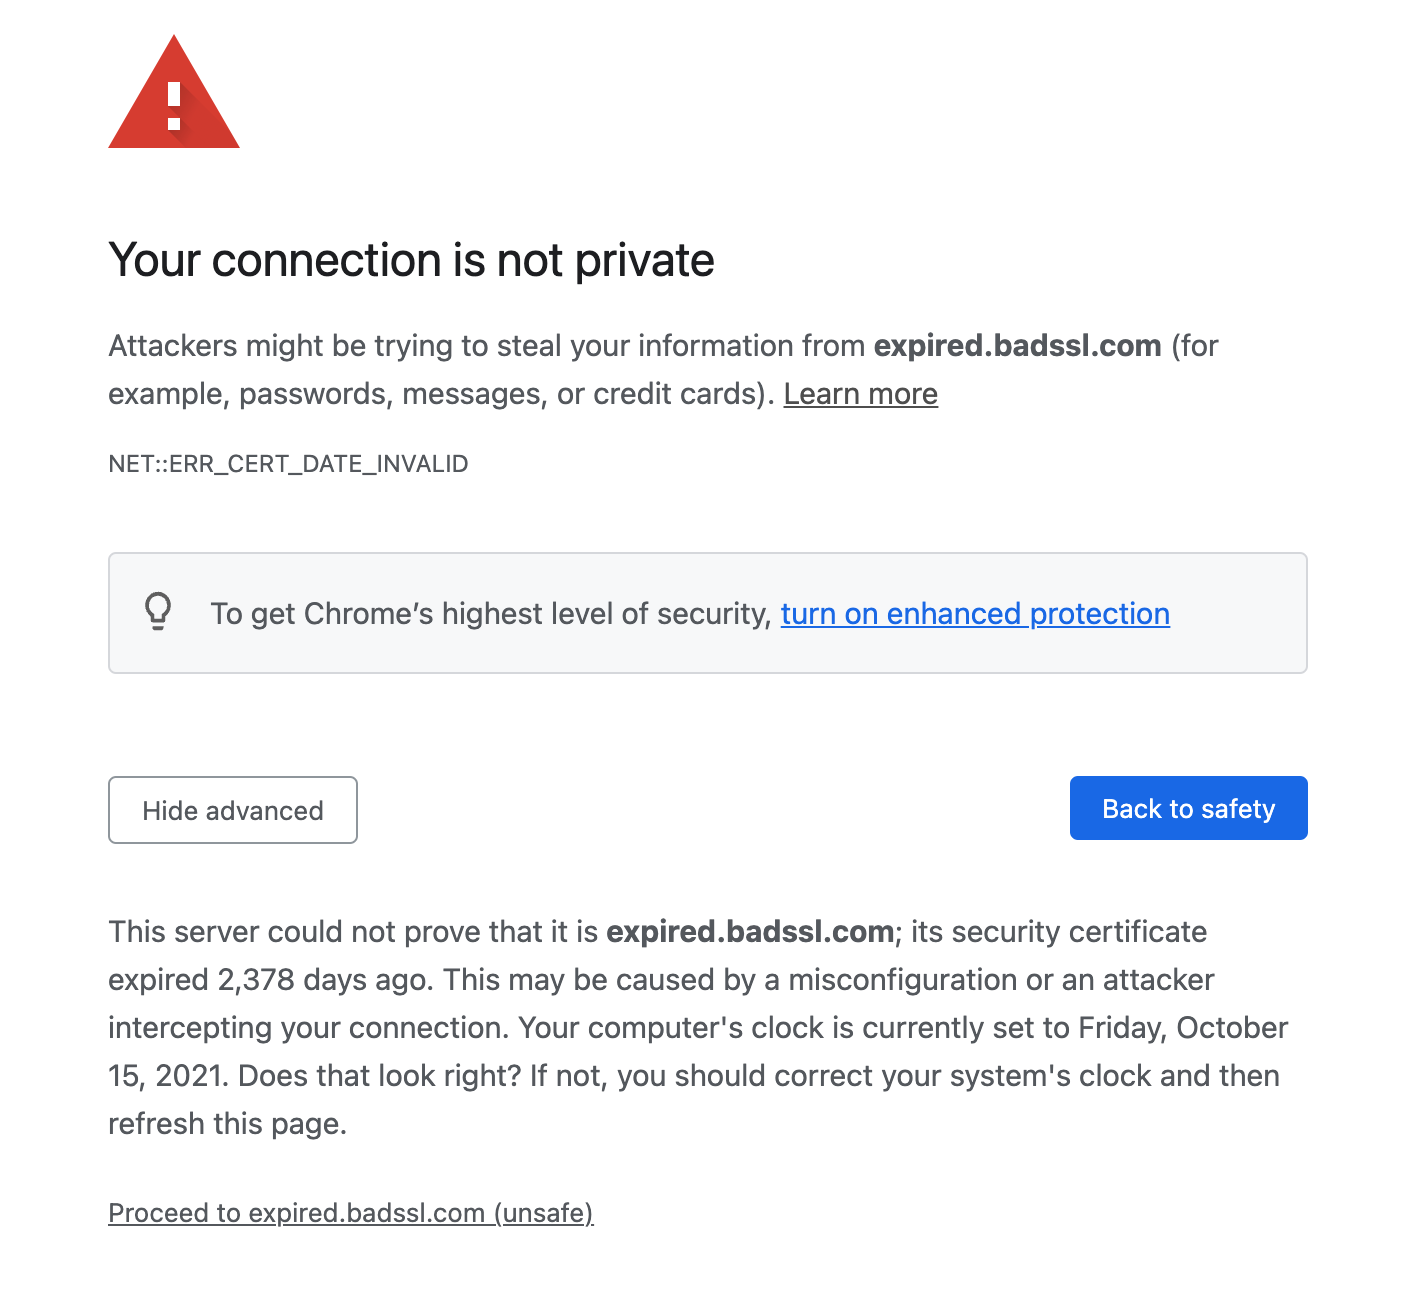Select the gray Chrome security suggestion icon
The width and height of the screenshot is (1422, 1308).
coord(158,611)
